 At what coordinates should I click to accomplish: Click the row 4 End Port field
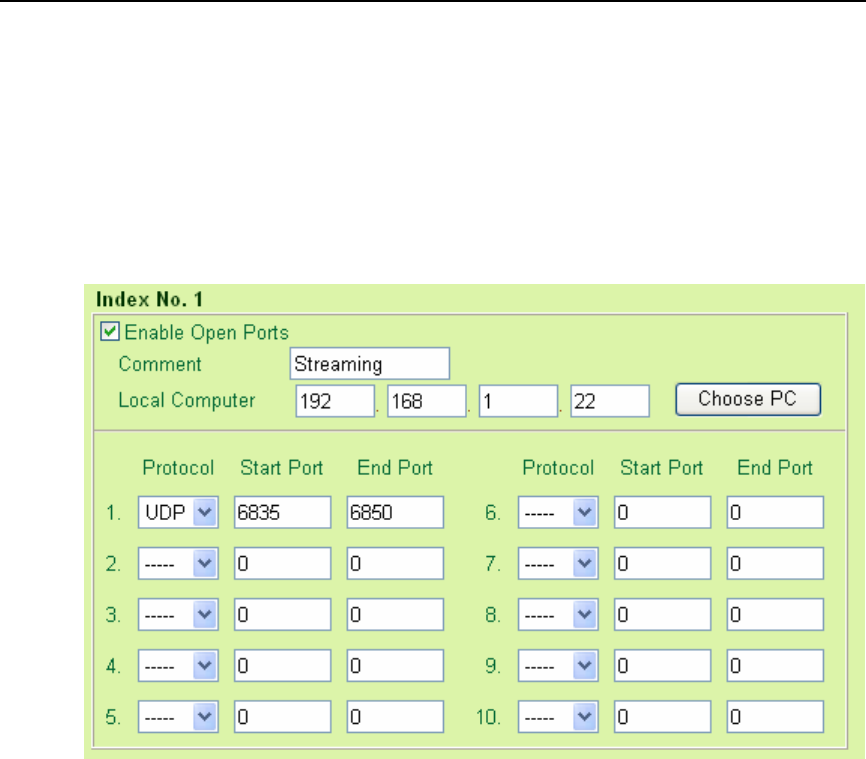(x=395, y=666)
